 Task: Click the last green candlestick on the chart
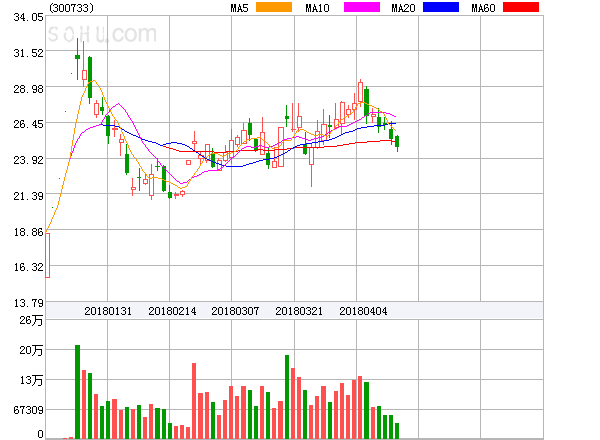coord(397,142)
